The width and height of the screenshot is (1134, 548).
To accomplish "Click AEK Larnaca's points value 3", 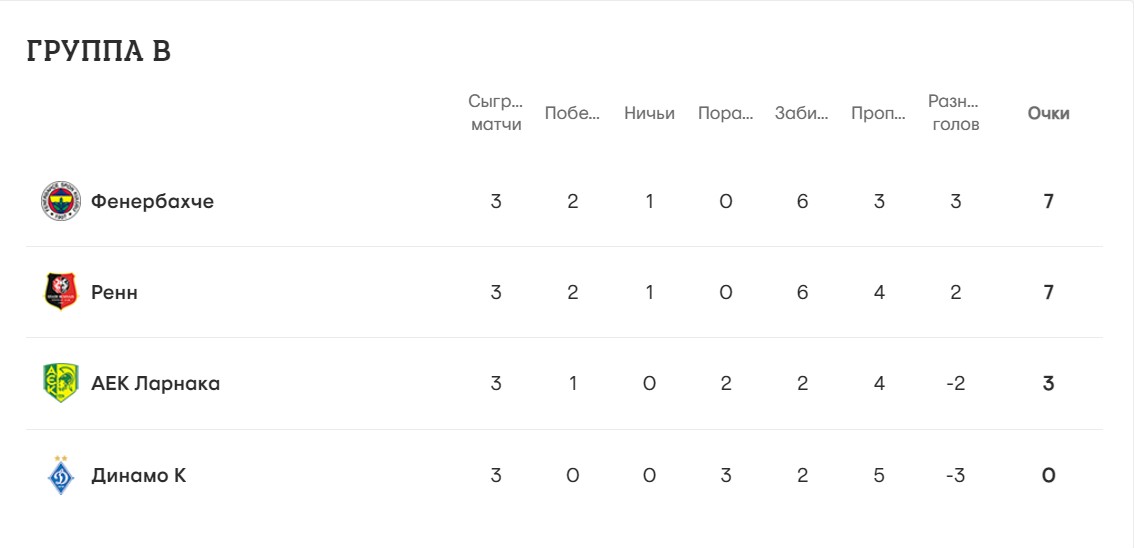I will coord(1048,383).
